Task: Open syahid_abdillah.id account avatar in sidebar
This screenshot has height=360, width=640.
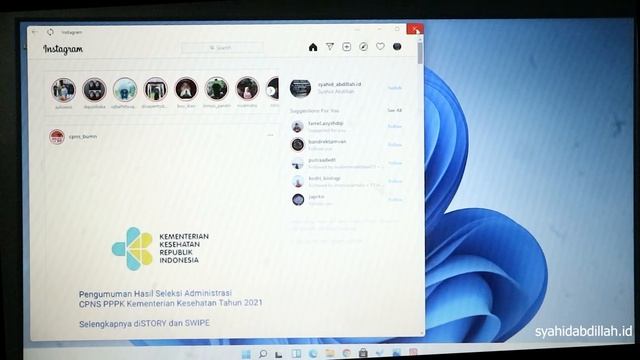Action: point(300,88)
